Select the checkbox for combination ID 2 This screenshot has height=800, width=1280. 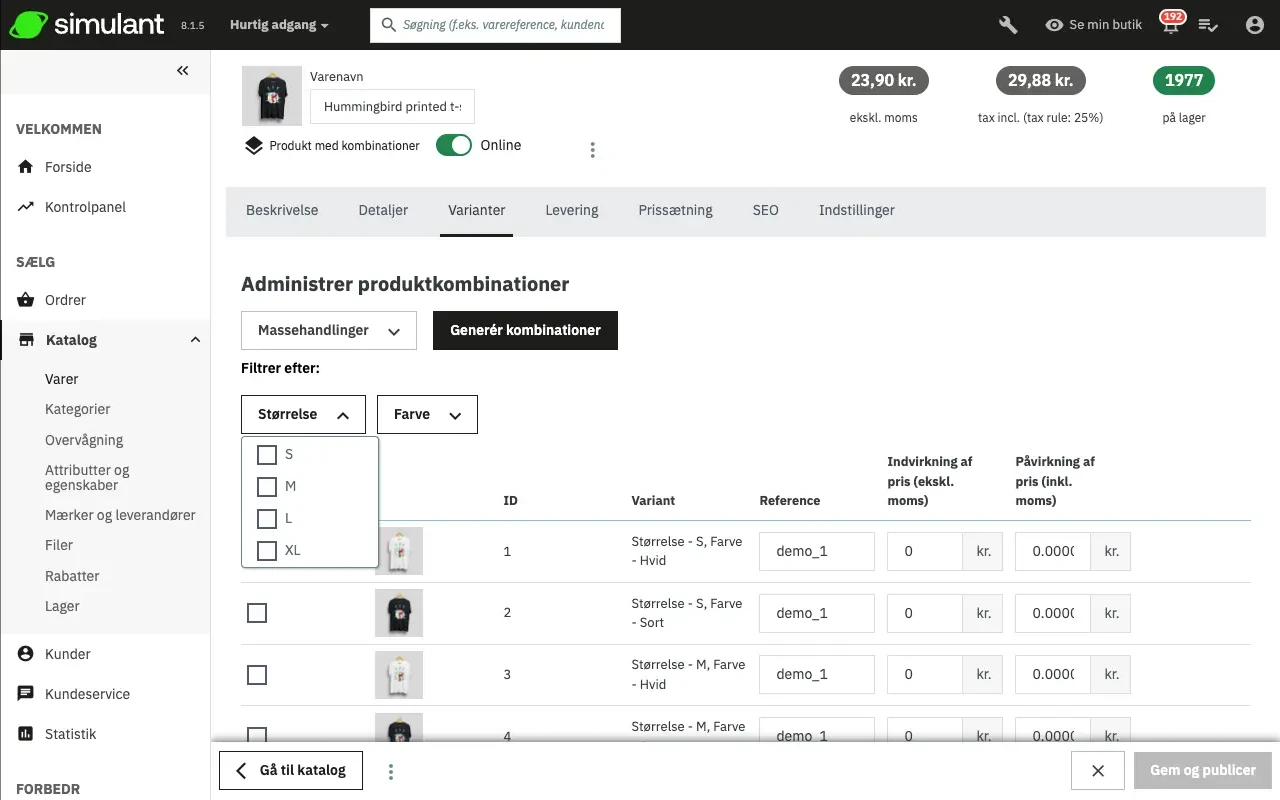click(257, 613)
